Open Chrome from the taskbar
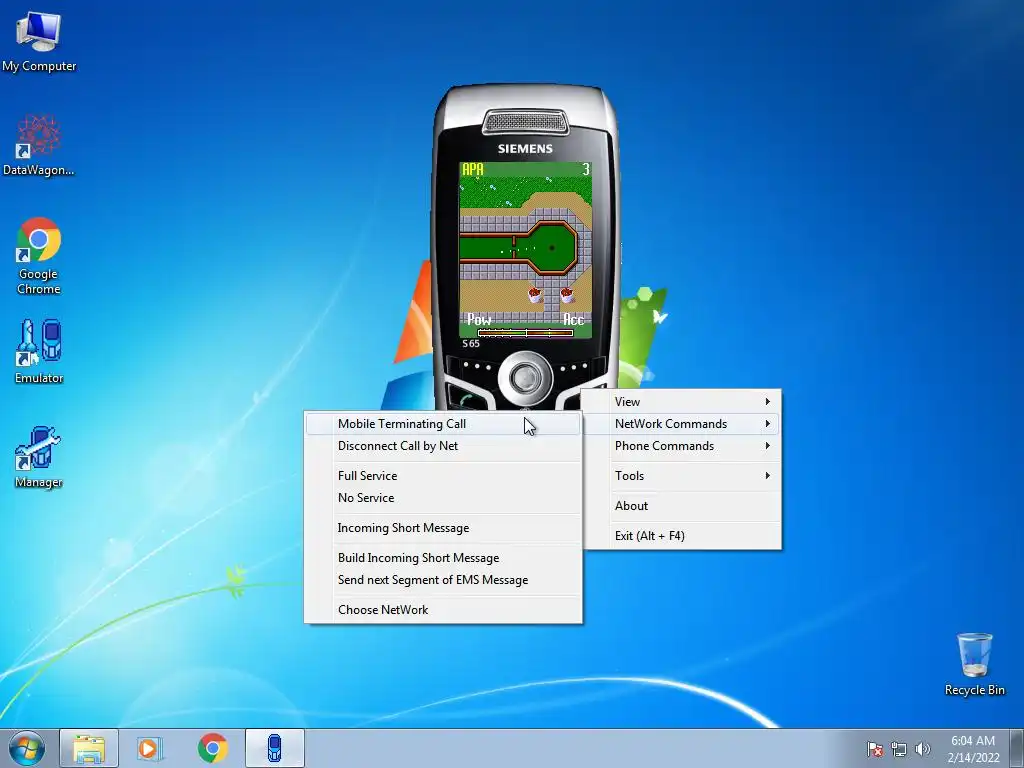This screenshot has height=768, width=1024. click(x=212, y=748)
